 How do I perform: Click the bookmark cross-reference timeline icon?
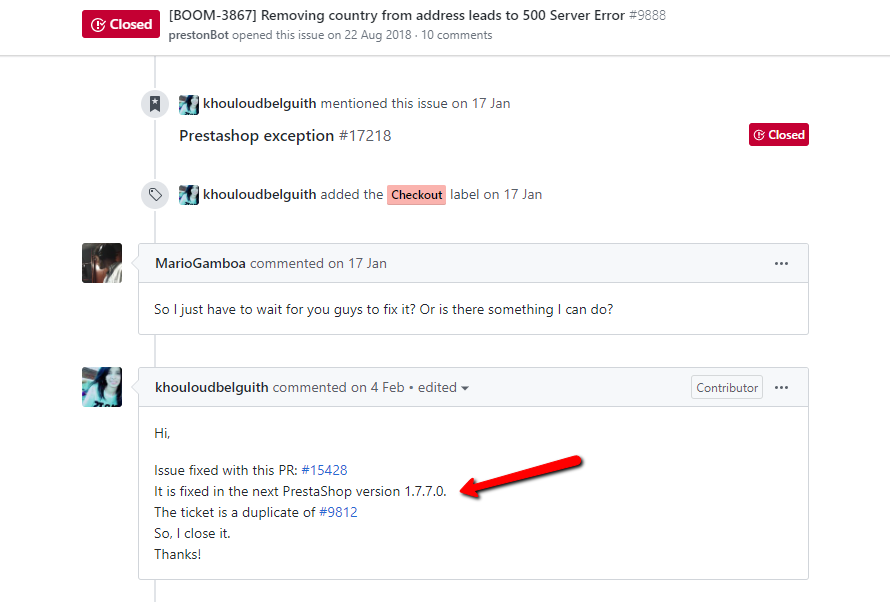click(155, 104)
